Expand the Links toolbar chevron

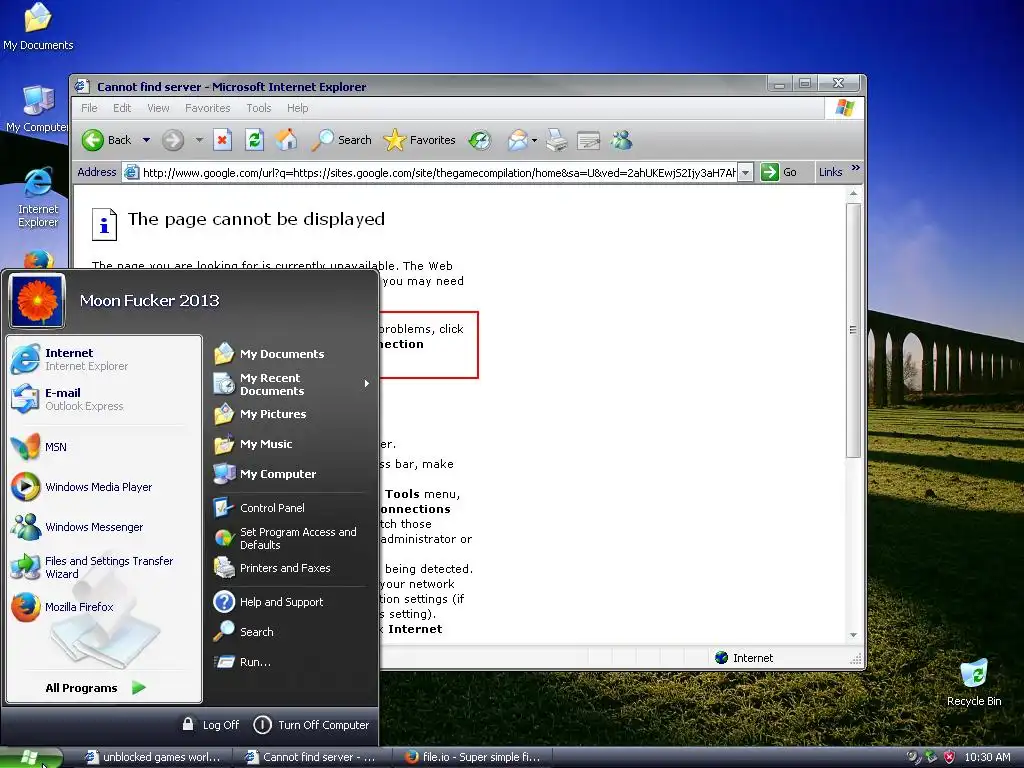tap(856, 168)
